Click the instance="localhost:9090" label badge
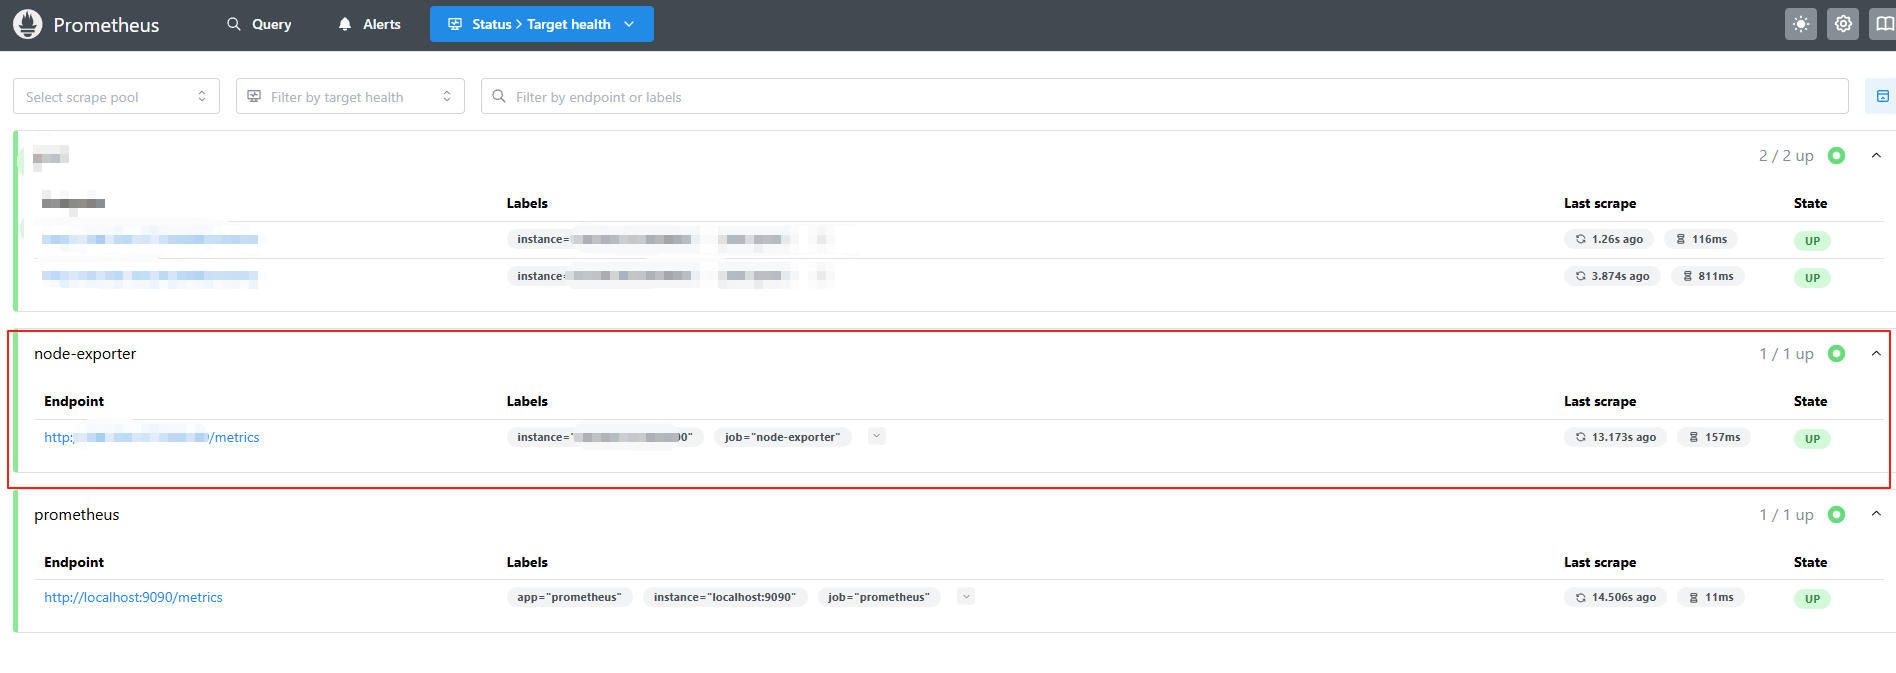This screenshot has width=1896, height=673. (725, 597)
